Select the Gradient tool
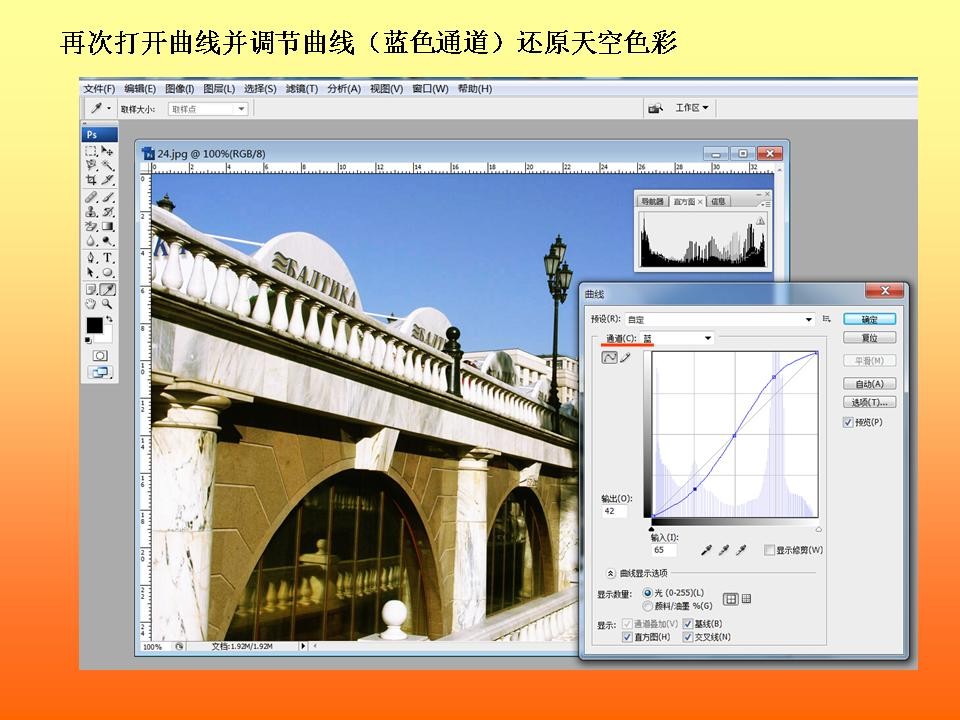Image resolution: width=960 pixels, height=720 pixels. pyautogui.click(x=108, y=227)
